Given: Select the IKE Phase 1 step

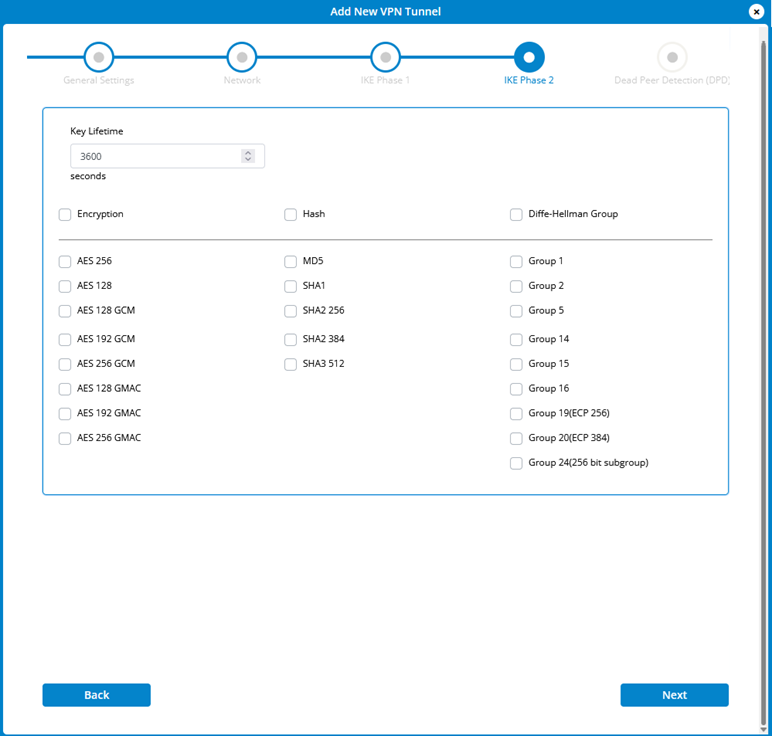Looking at the screenshot, I should point(386,57).
